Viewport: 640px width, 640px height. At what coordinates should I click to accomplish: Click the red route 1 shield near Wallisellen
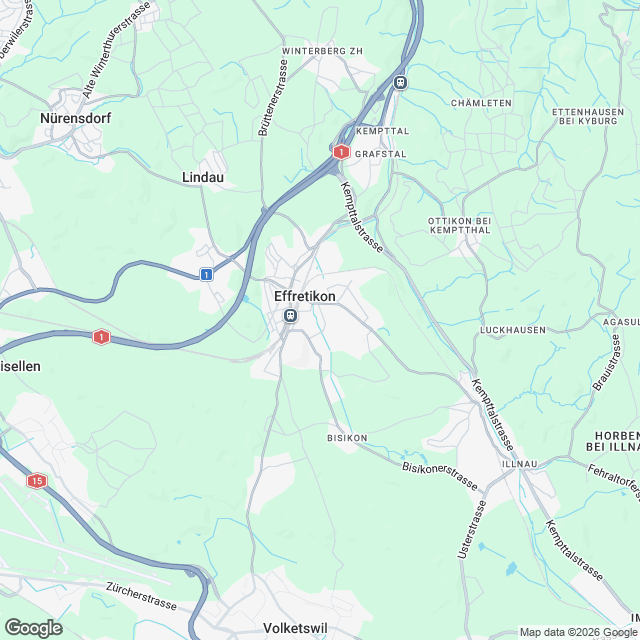pyautogui.click(x=101, y=337)
